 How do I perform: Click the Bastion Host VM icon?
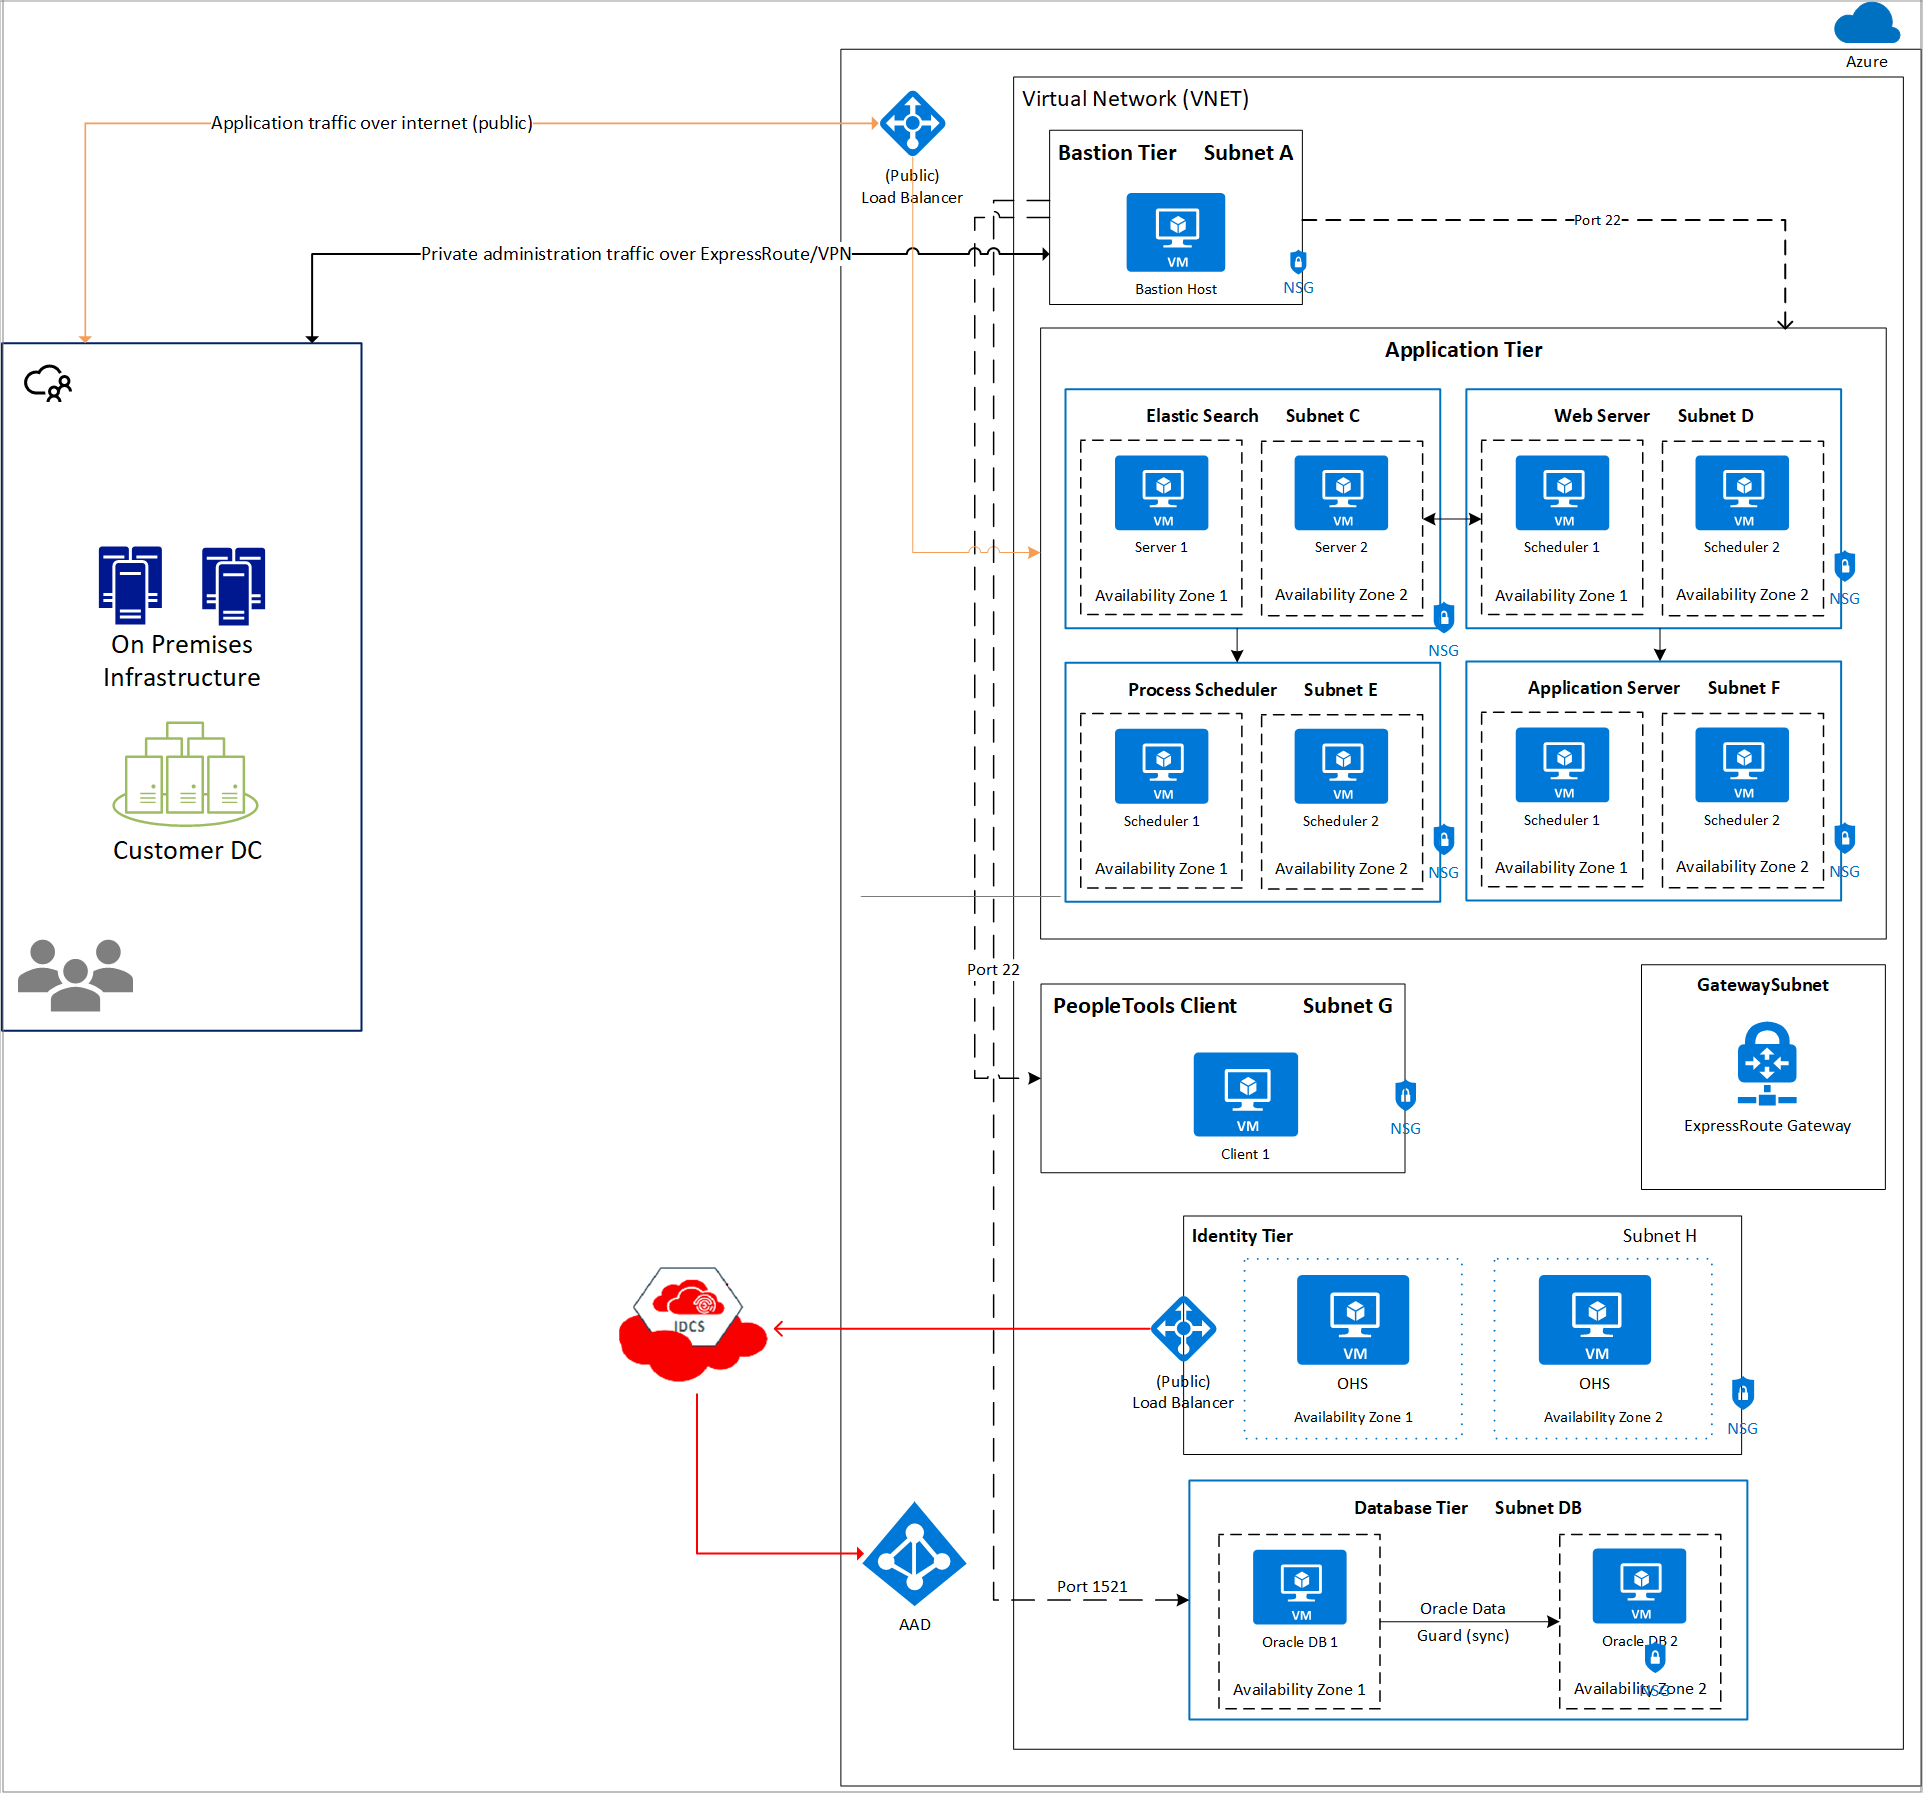pyautogui.click(x=1176, y=232)
